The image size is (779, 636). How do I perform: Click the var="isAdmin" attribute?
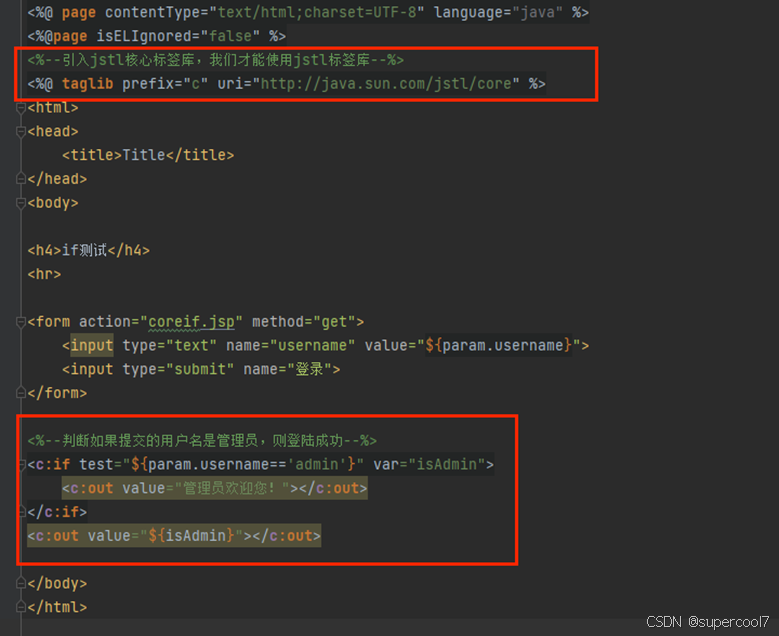[x=429, y=465]
